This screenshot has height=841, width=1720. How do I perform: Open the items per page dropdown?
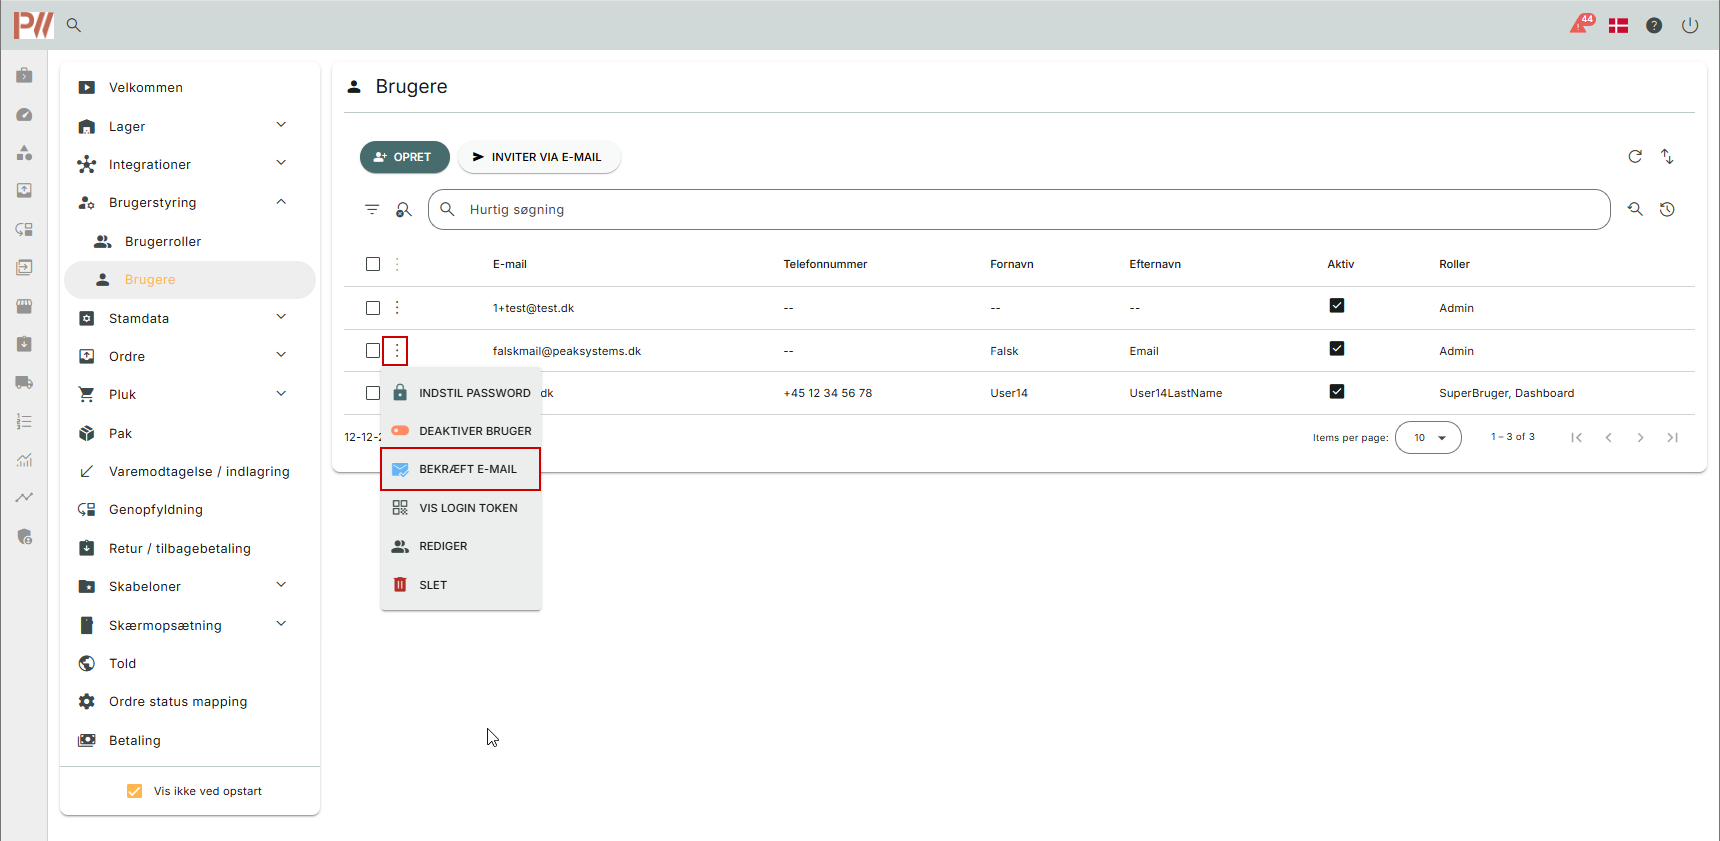1428,438
